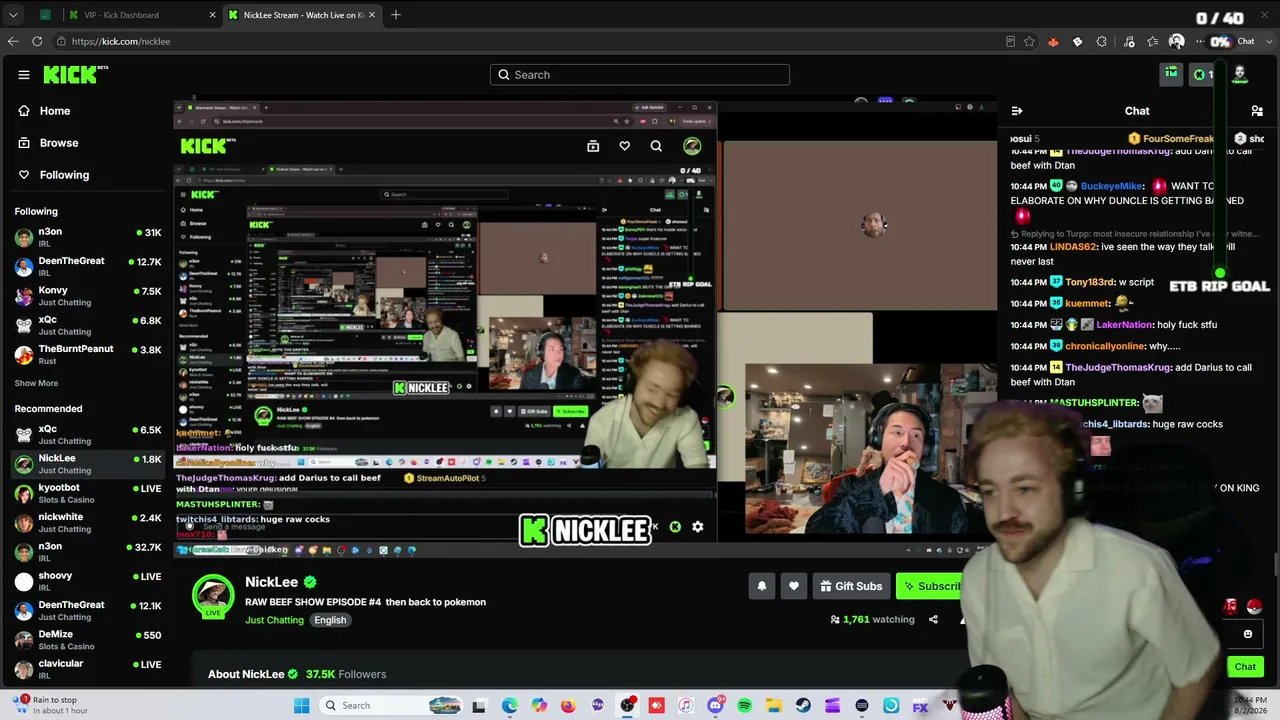Open n3on channel with 31K viewers
The height and width of the screenshot is (720, 1280).
(88, 237)
